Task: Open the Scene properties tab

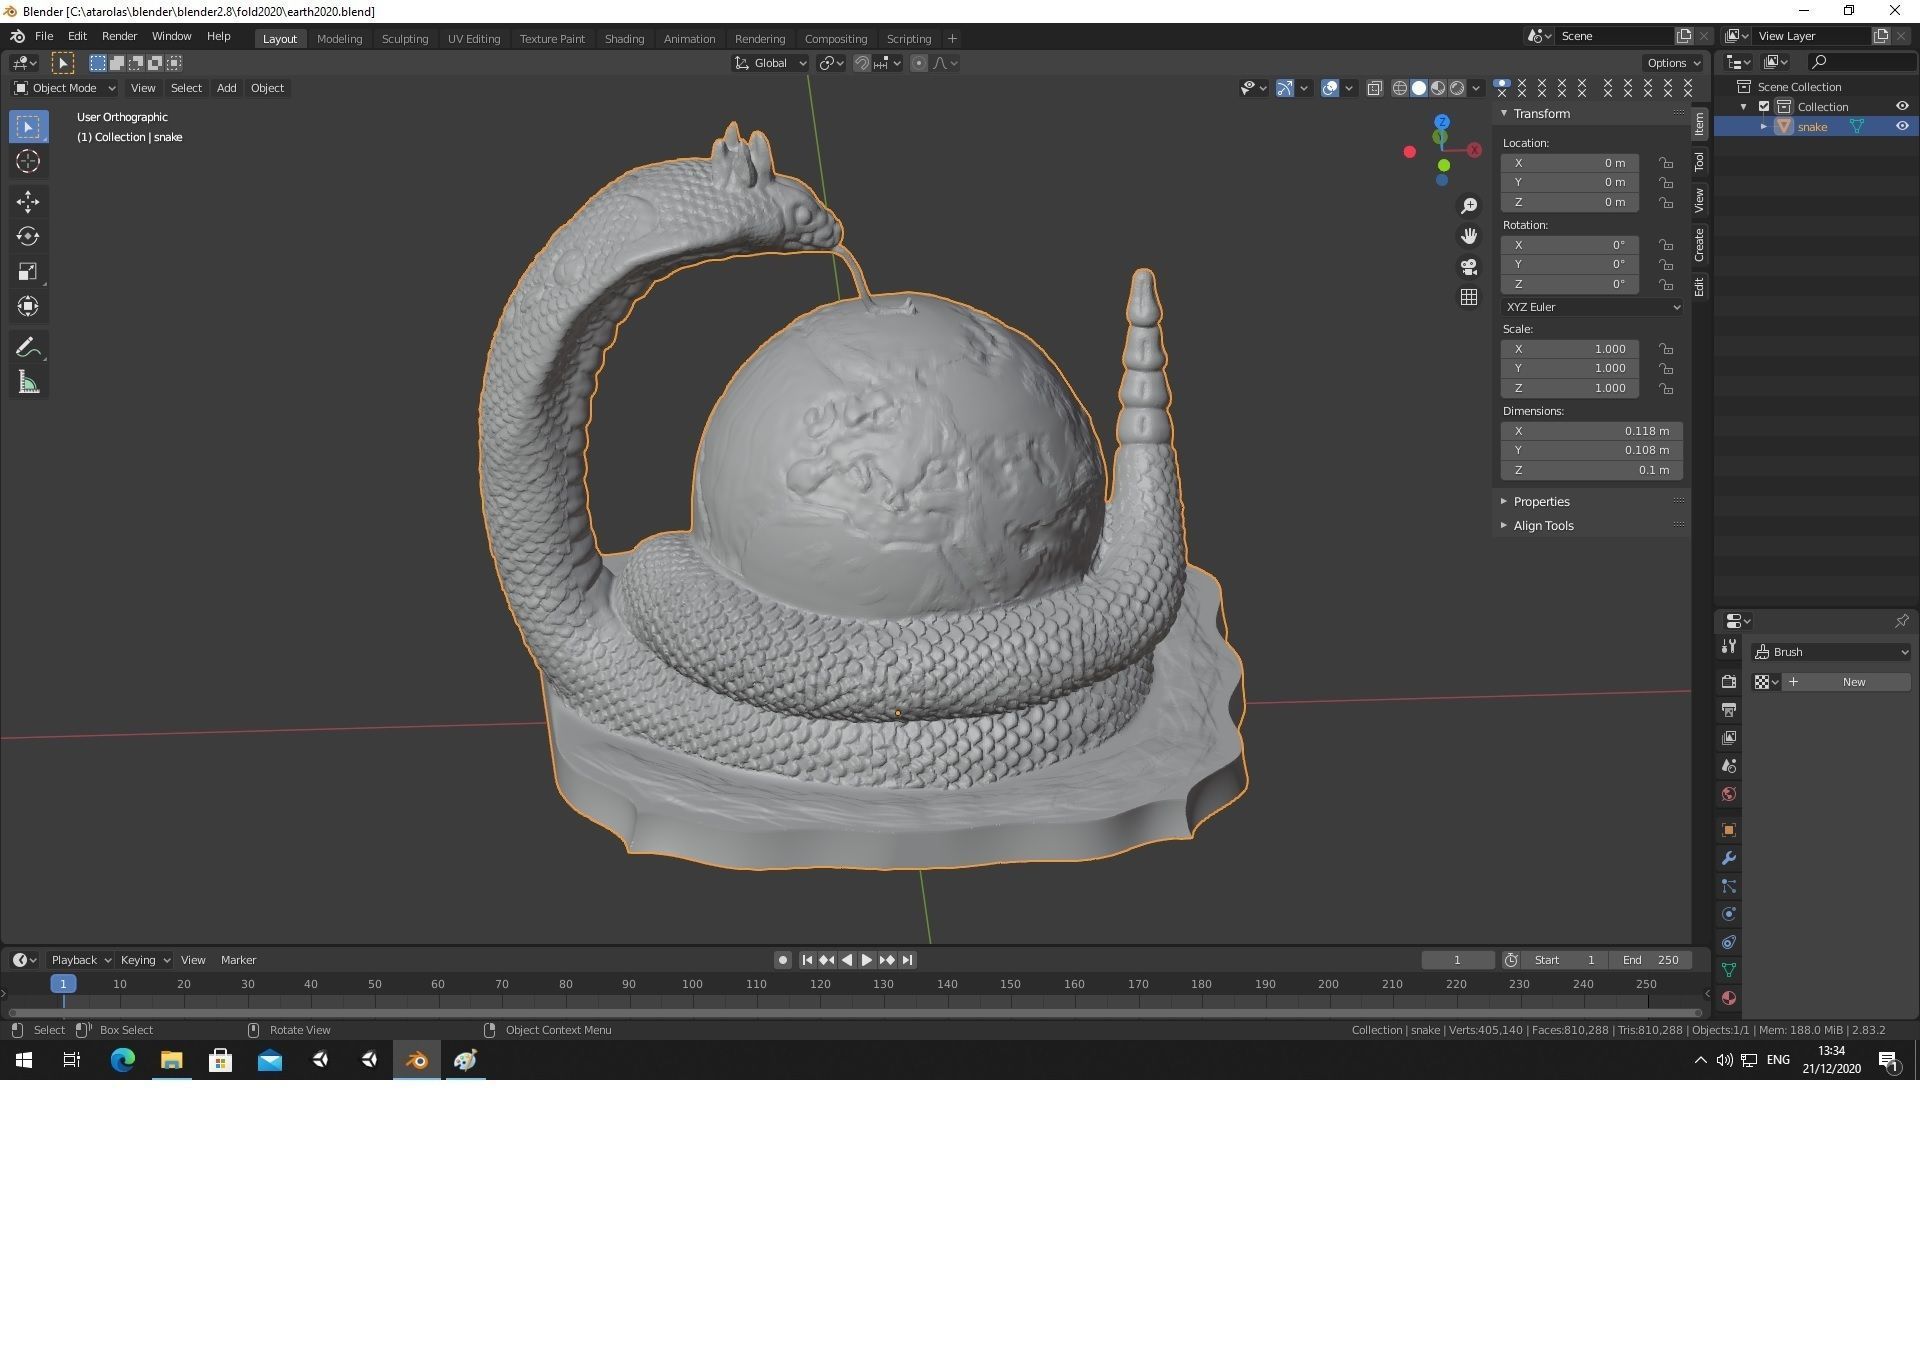Action: pyautogui.click(x=1729, y=766)
